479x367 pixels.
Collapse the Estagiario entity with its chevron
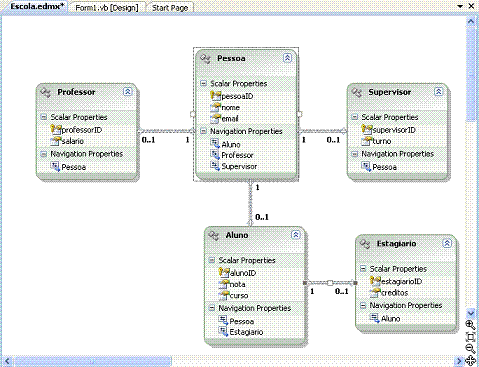(x=447, y=243)
